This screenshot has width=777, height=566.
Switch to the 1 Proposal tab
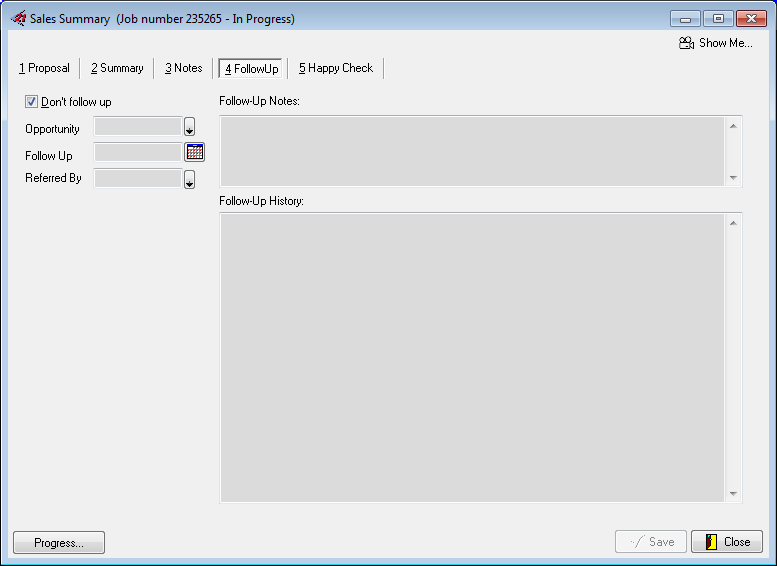click(44, 68)
